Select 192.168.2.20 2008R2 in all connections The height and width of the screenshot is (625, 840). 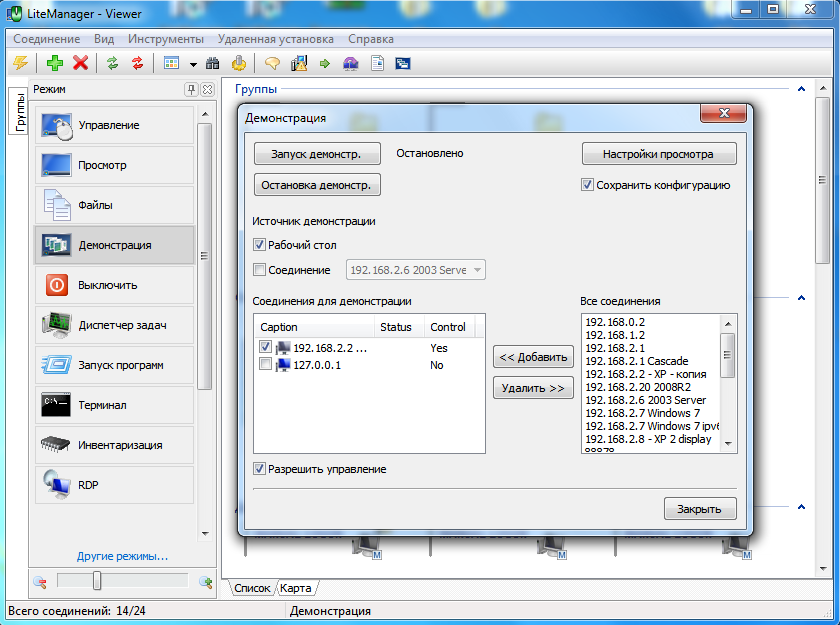pyautogui.click(x=638, y=387)
